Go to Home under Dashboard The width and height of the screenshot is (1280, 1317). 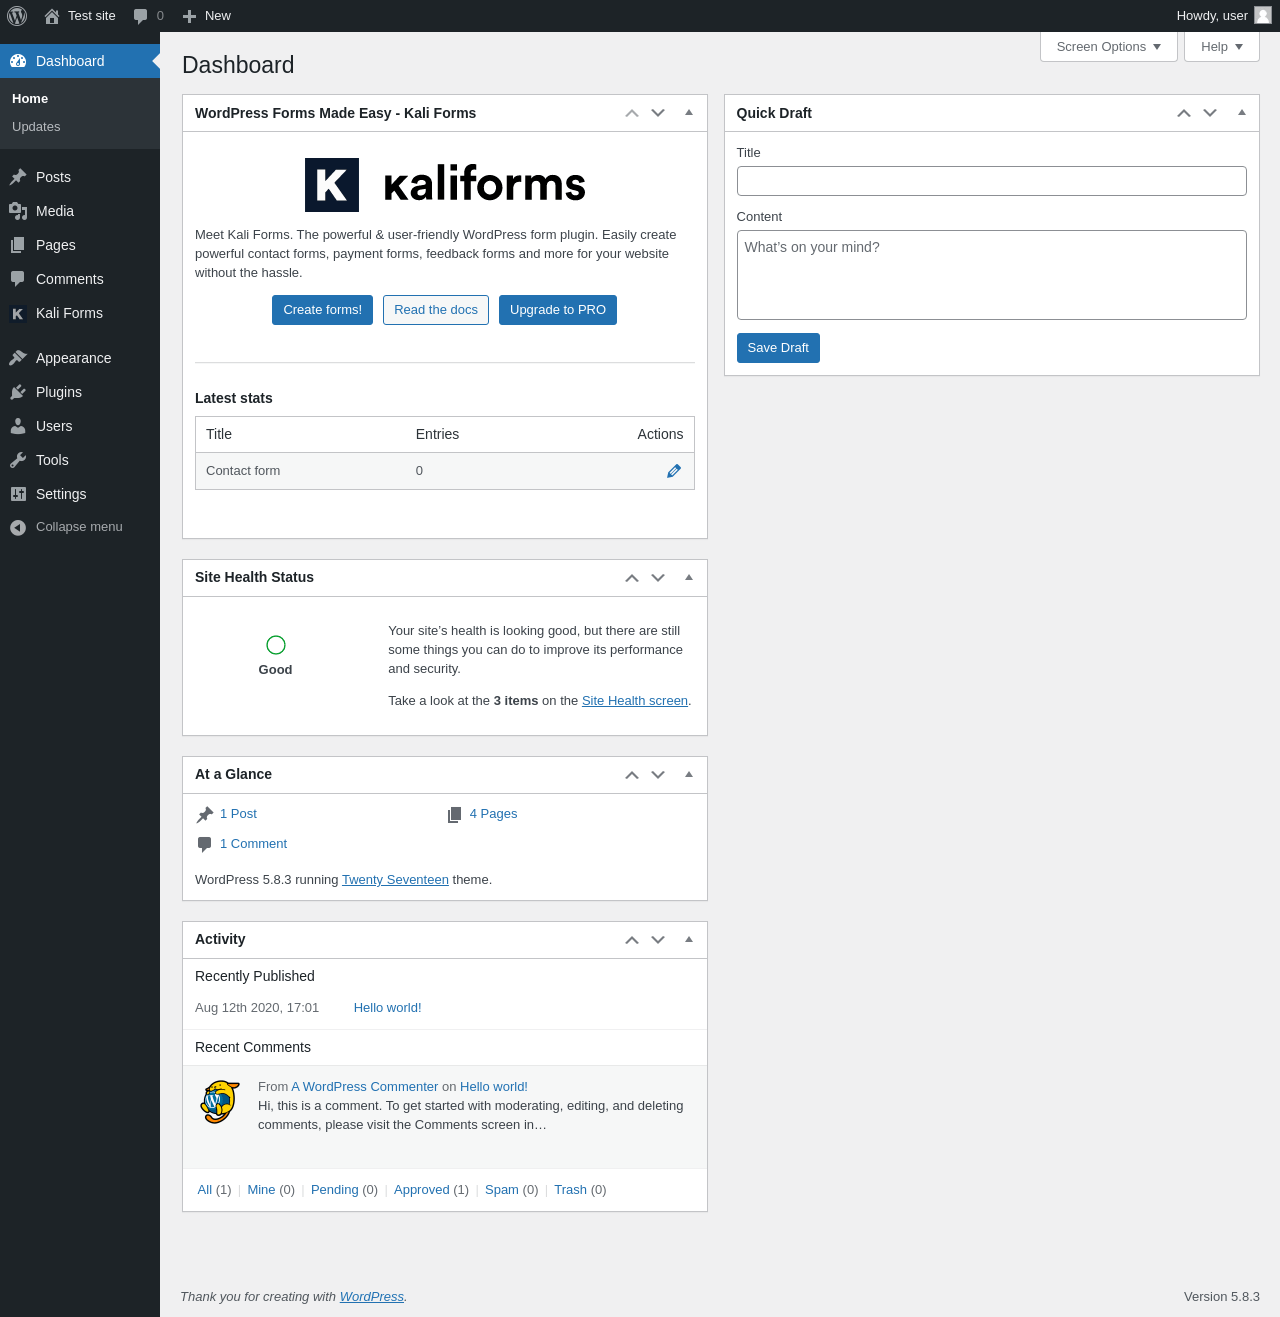(30, 99)
